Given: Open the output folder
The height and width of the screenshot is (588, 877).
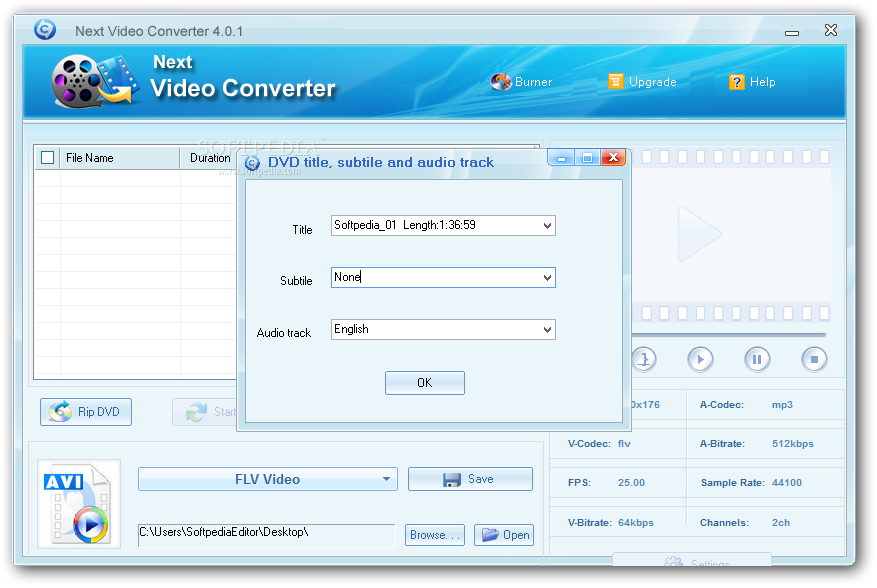Looking at the screenshot, I should point(504,535).
